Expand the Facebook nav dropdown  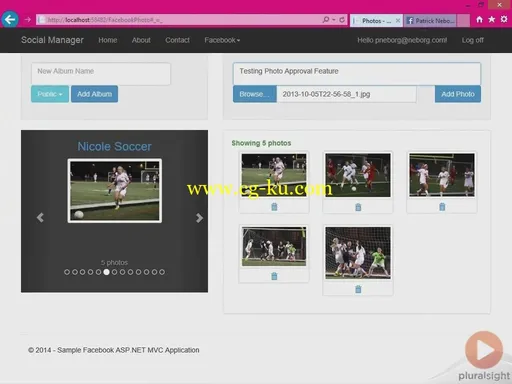point(222,40)
